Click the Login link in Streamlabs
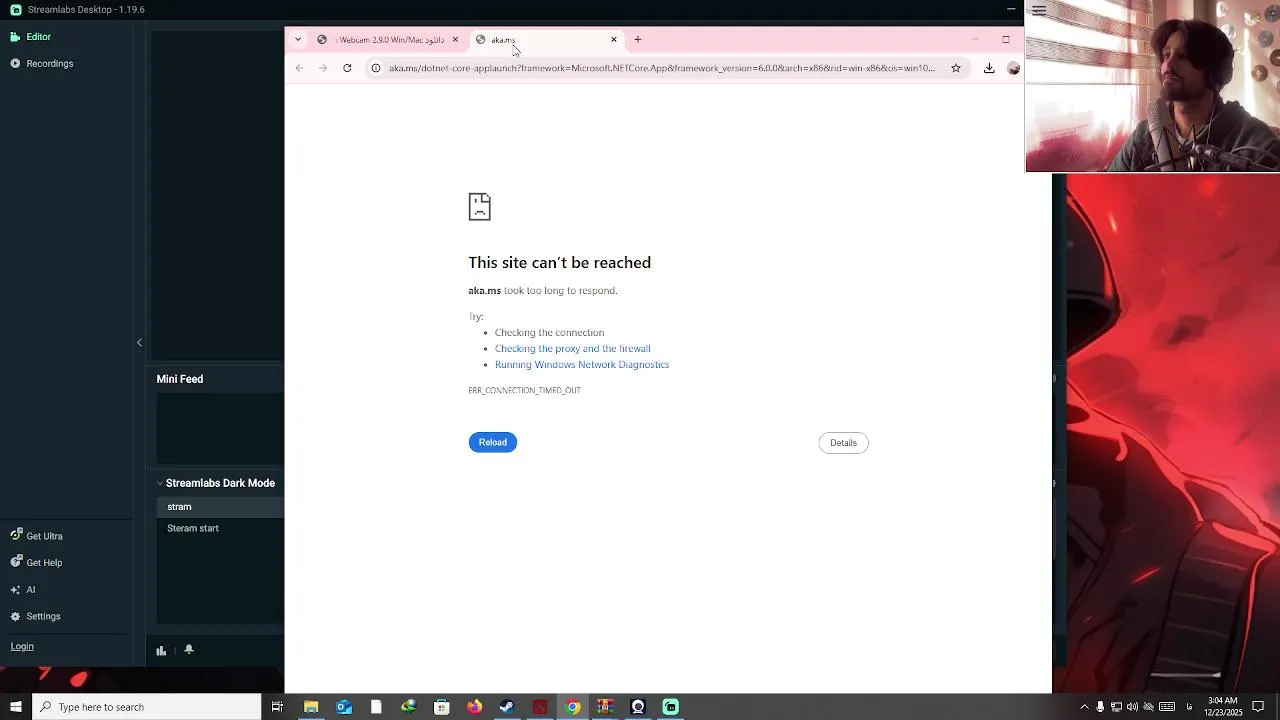1280x720 pixels. click(x=22, y=647)
